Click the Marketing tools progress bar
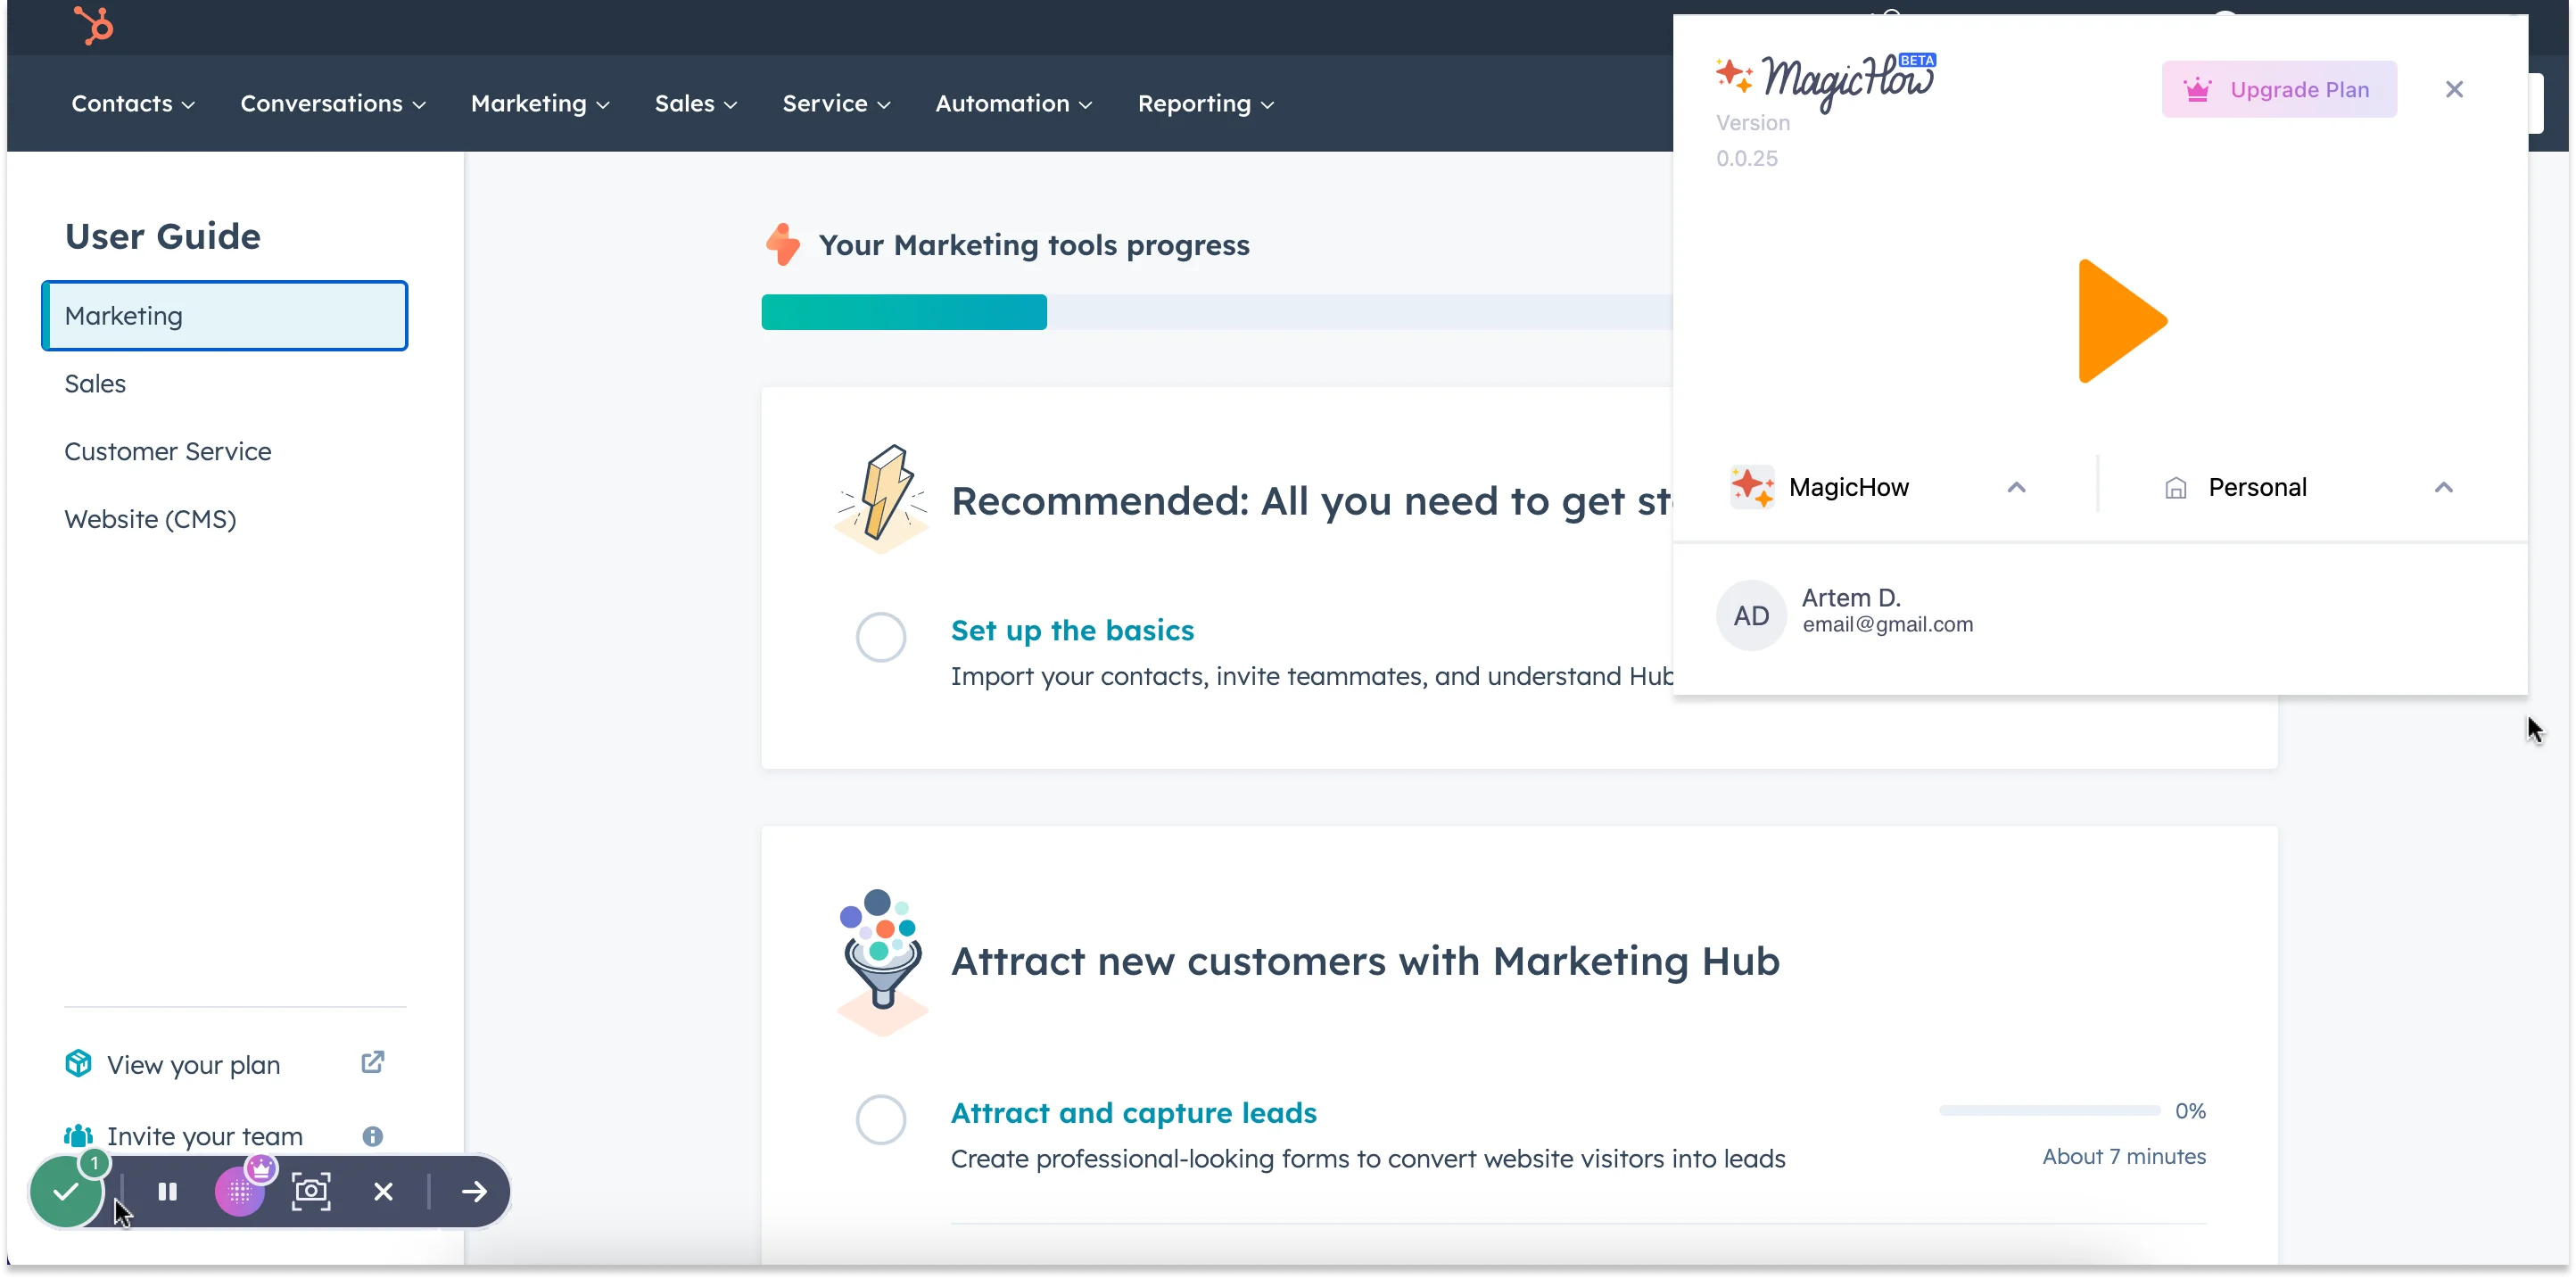 click(x=904, y=311)
